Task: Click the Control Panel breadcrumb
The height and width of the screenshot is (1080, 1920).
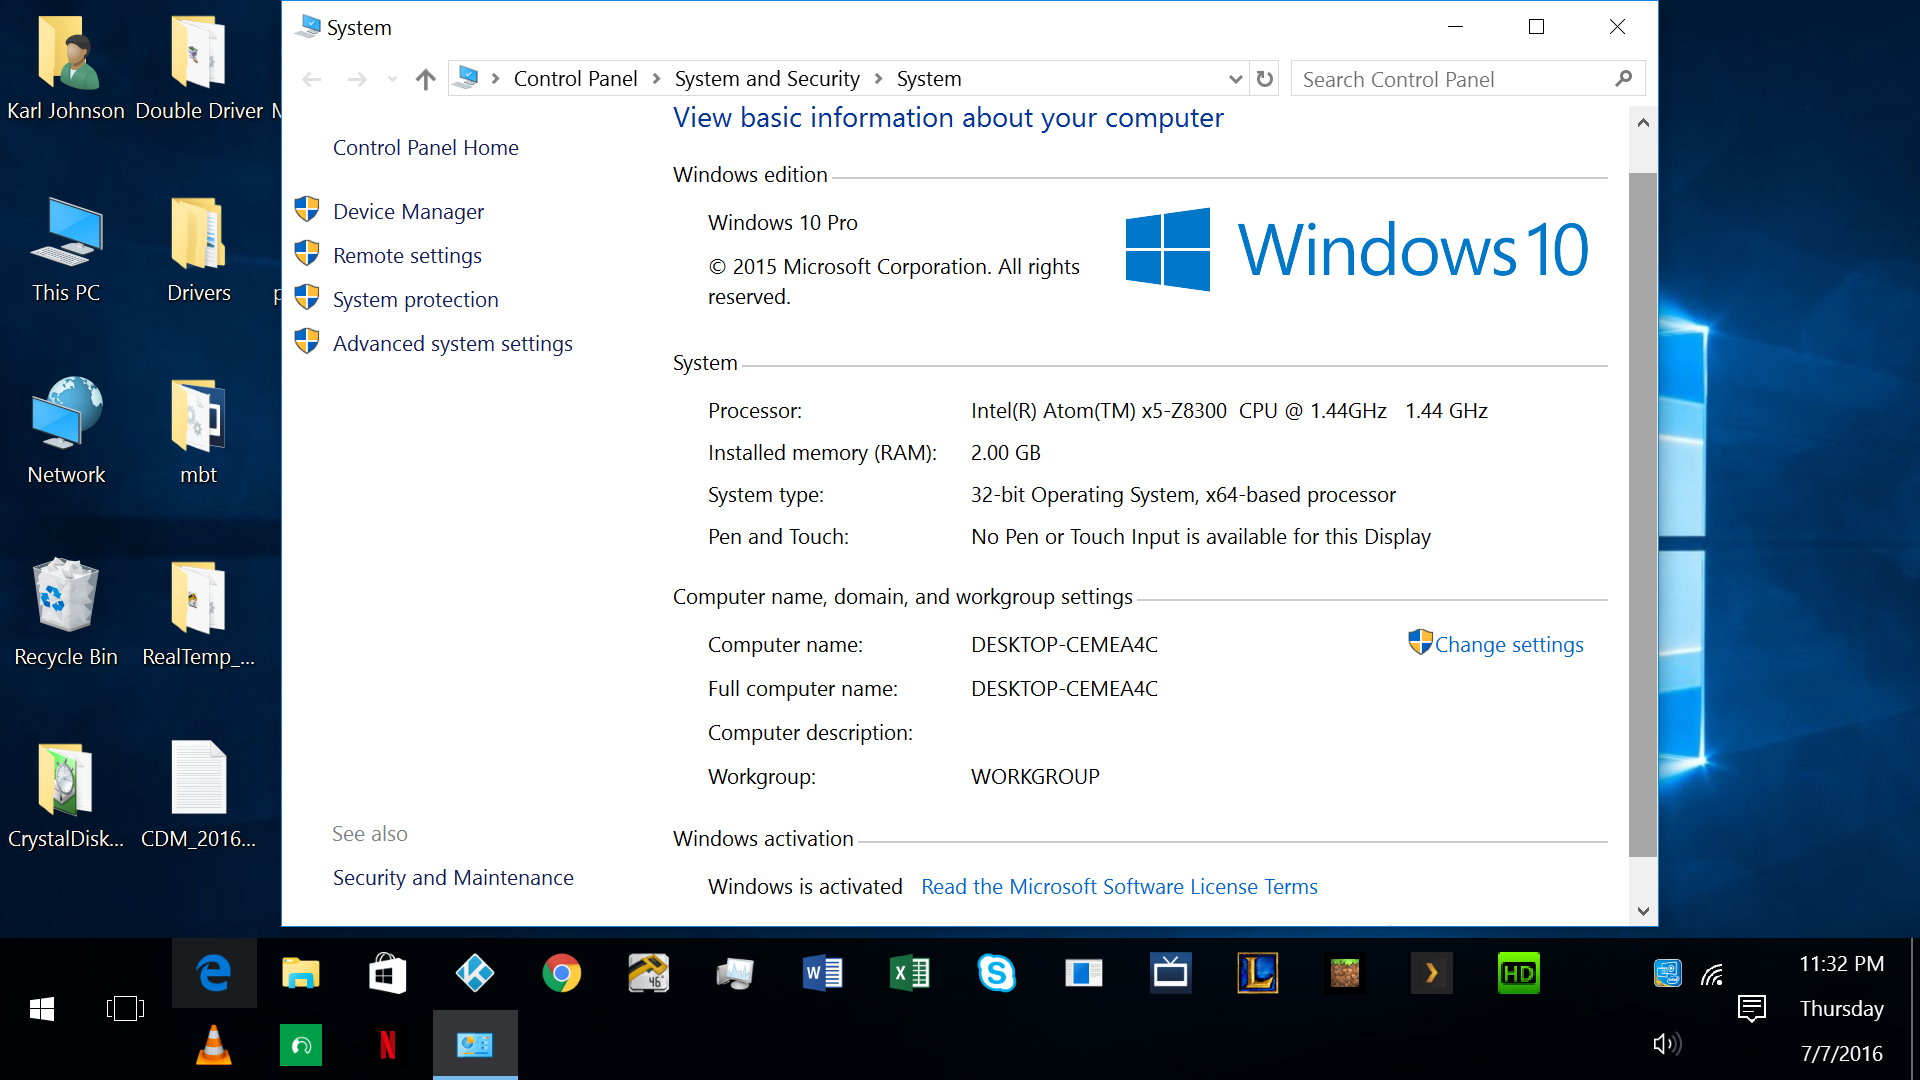Action: pyautogui.click(x=575, y=79)
